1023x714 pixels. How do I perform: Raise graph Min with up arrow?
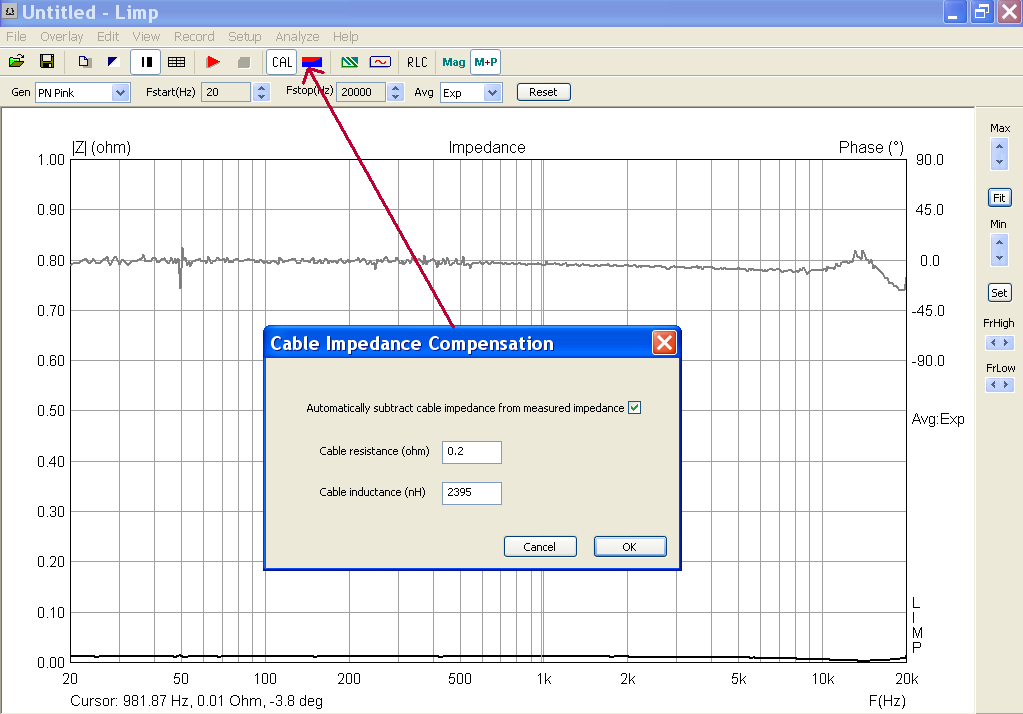tap(1000, 243)
